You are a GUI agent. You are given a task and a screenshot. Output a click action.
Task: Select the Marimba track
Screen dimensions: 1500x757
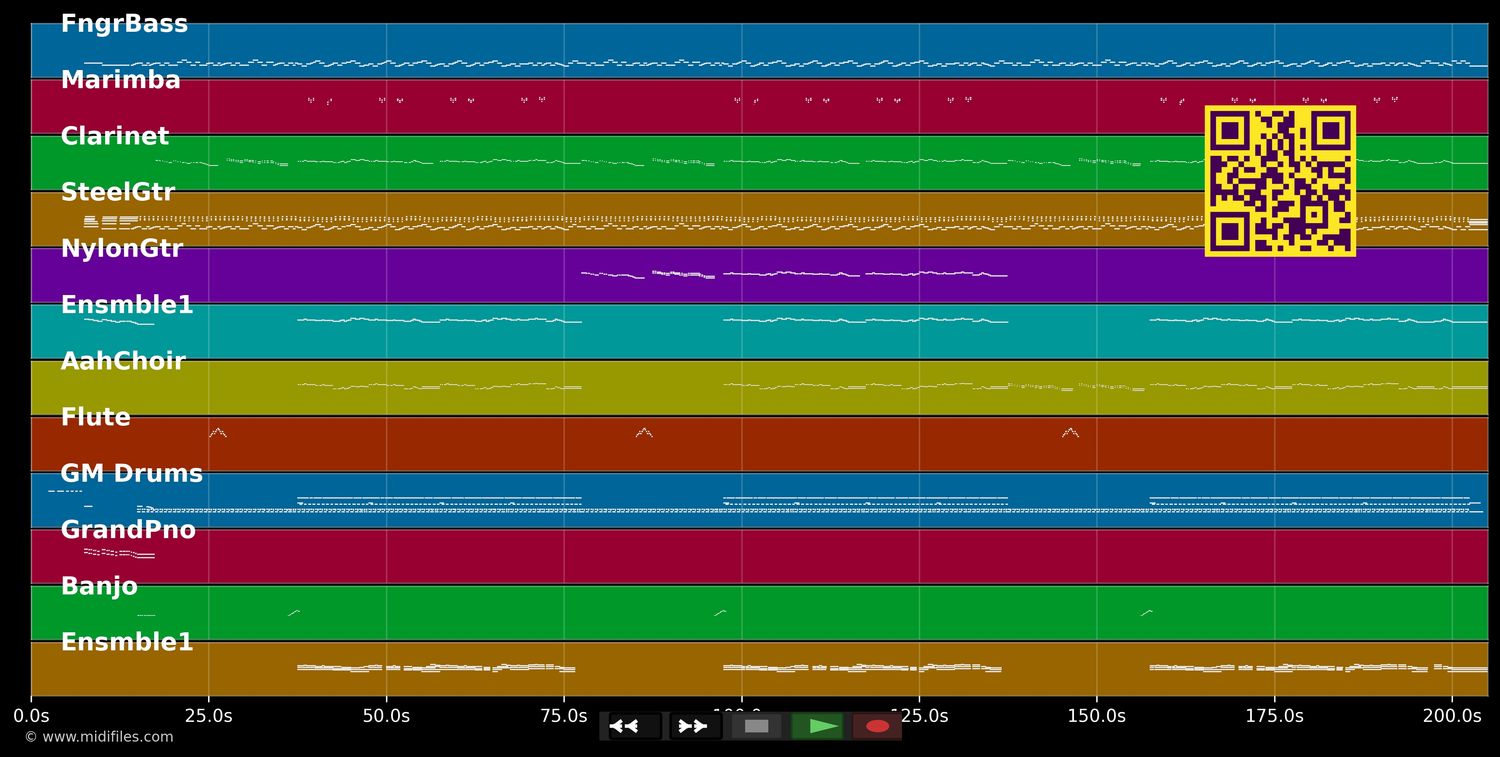[121, 80]
